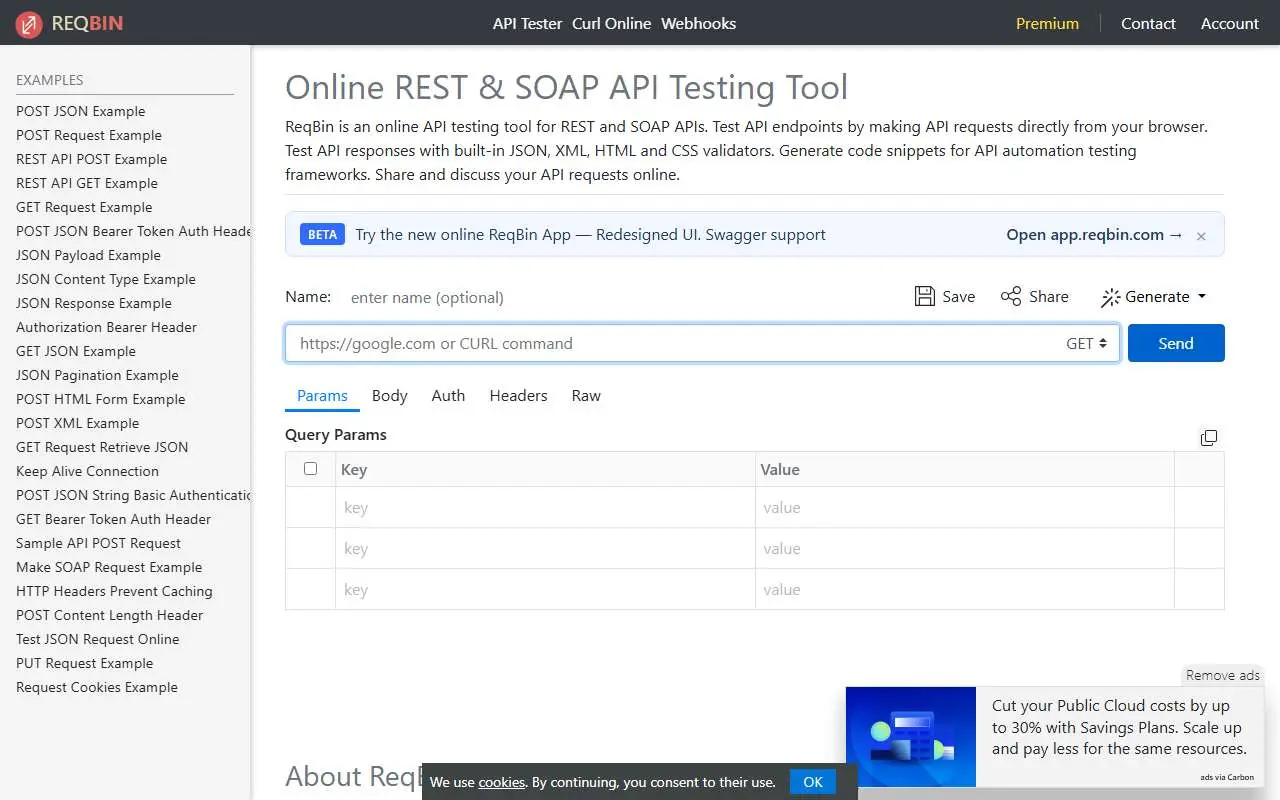The image size is (1280, 800).
Task: Click the first Query Params key field
Action: point(545,507)
